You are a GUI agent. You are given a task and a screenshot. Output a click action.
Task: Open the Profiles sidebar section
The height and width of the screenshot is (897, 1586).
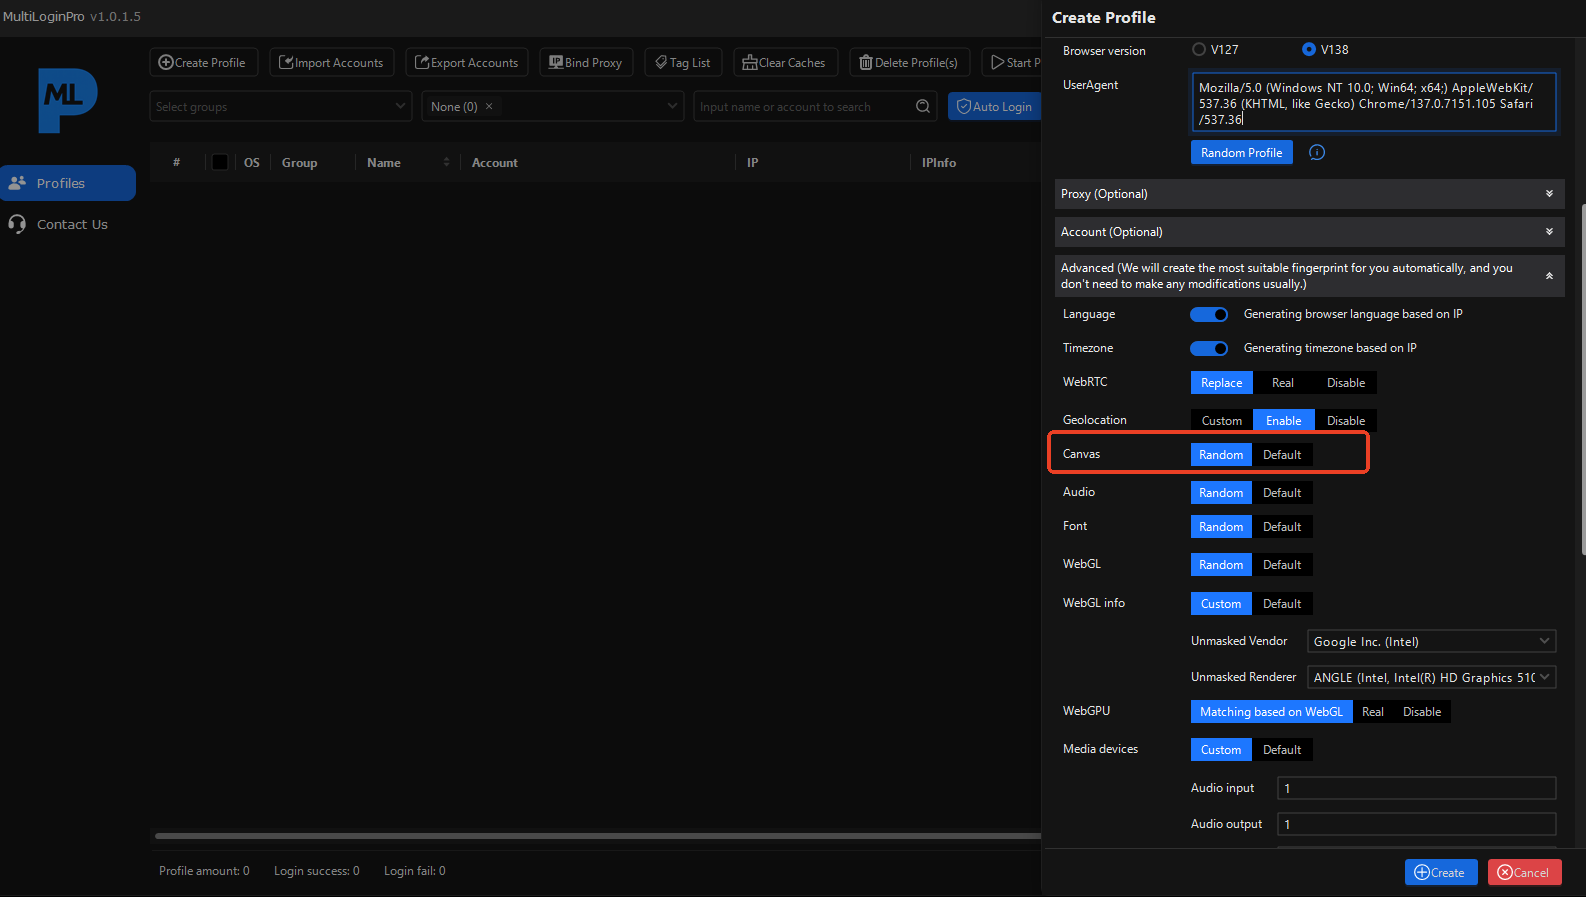pos(67,183)
